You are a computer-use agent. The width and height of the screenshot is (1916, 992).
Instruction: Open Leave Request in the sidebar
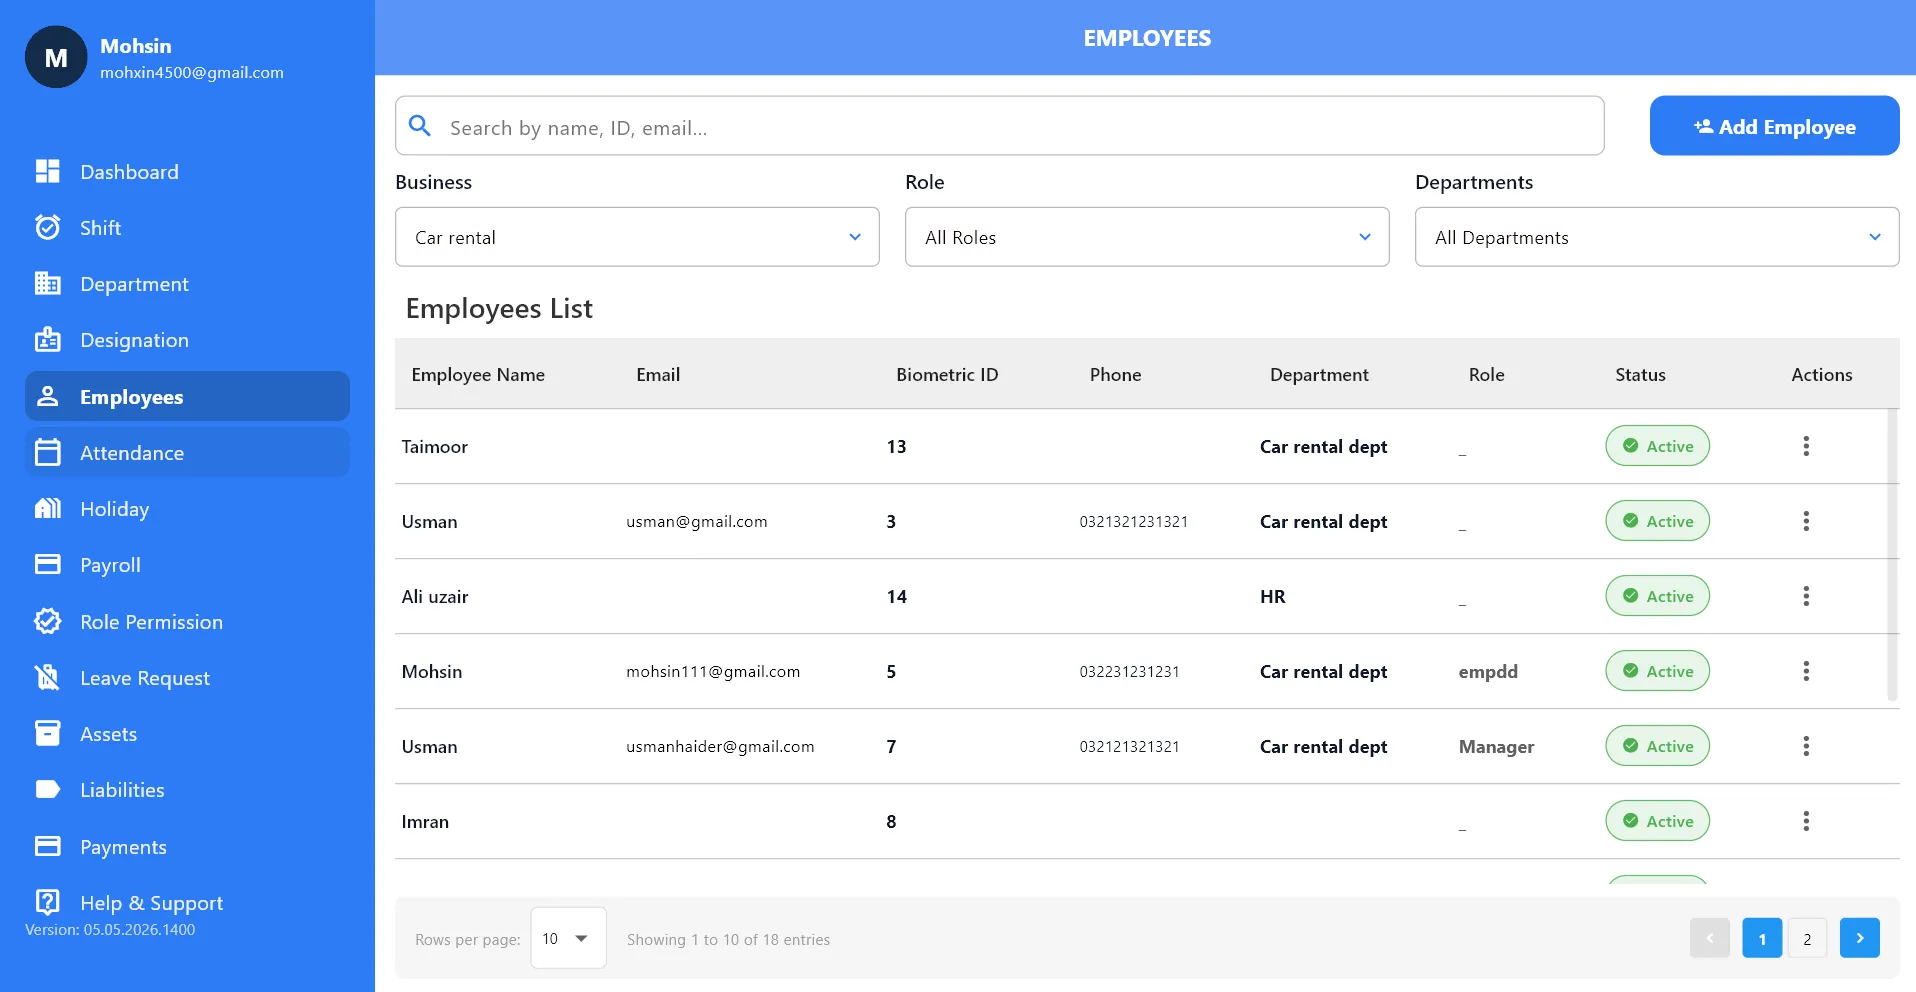tap(187, 678)
